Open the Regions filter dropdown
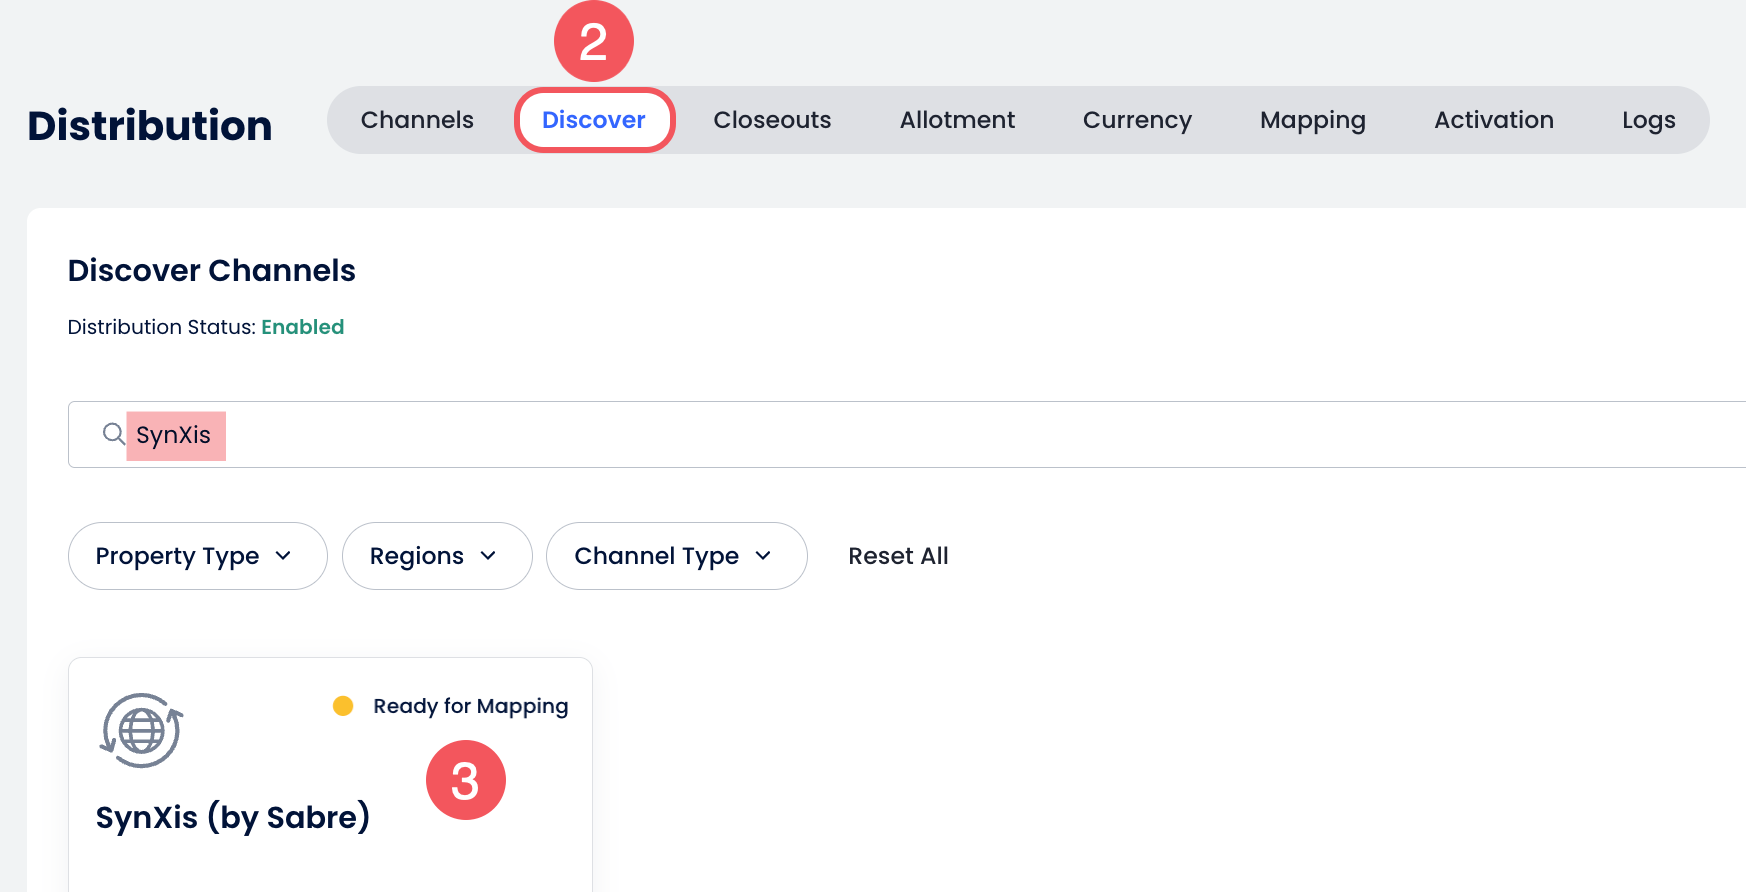 coord(436,556)
